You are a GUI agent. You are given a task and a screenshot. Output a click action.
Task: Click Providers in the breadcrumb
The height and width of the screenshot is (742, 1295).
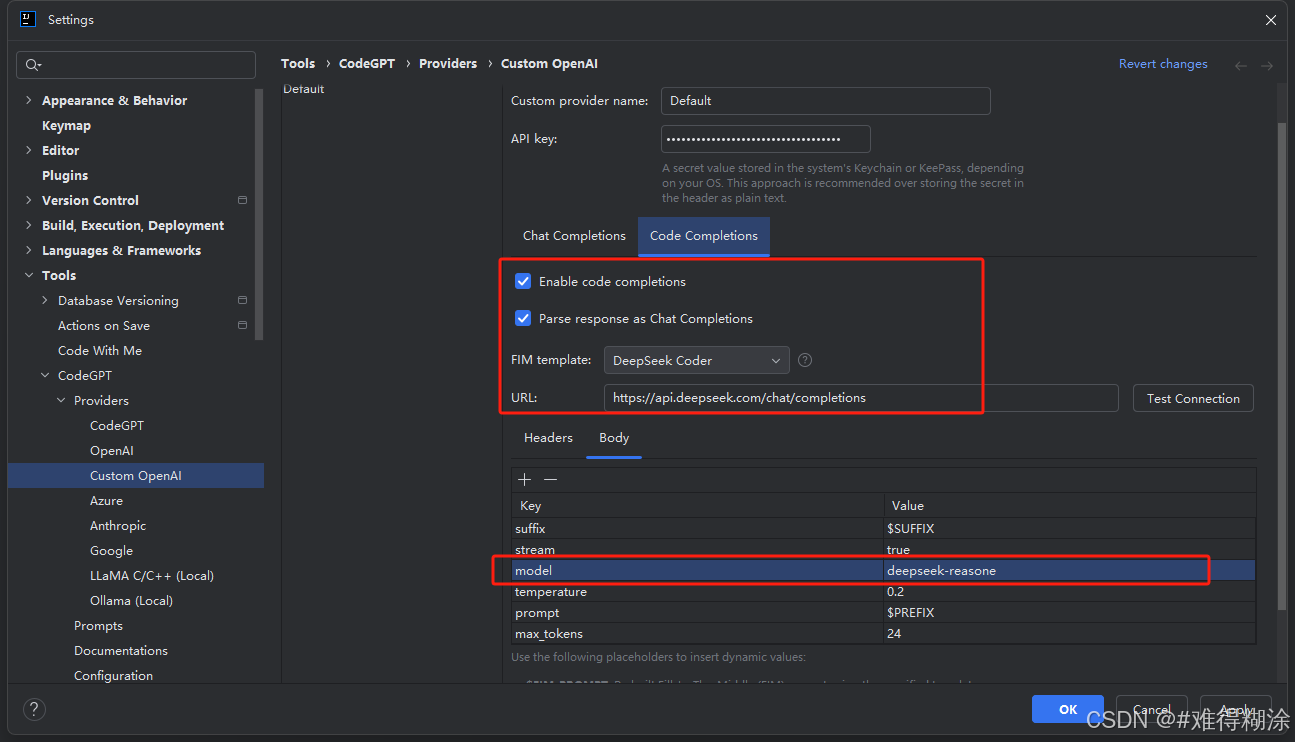point(448,63)
